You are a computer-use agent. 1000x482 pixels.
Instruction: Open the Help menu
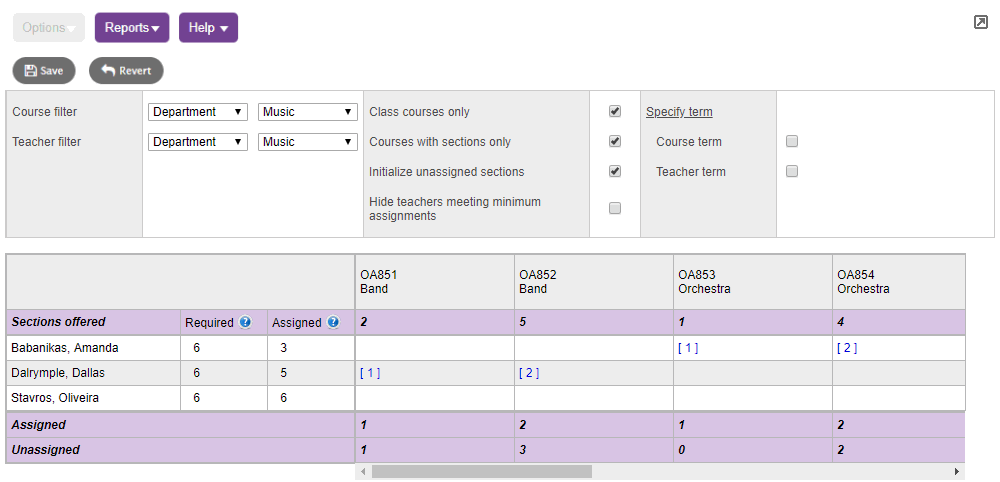point(208,28)
